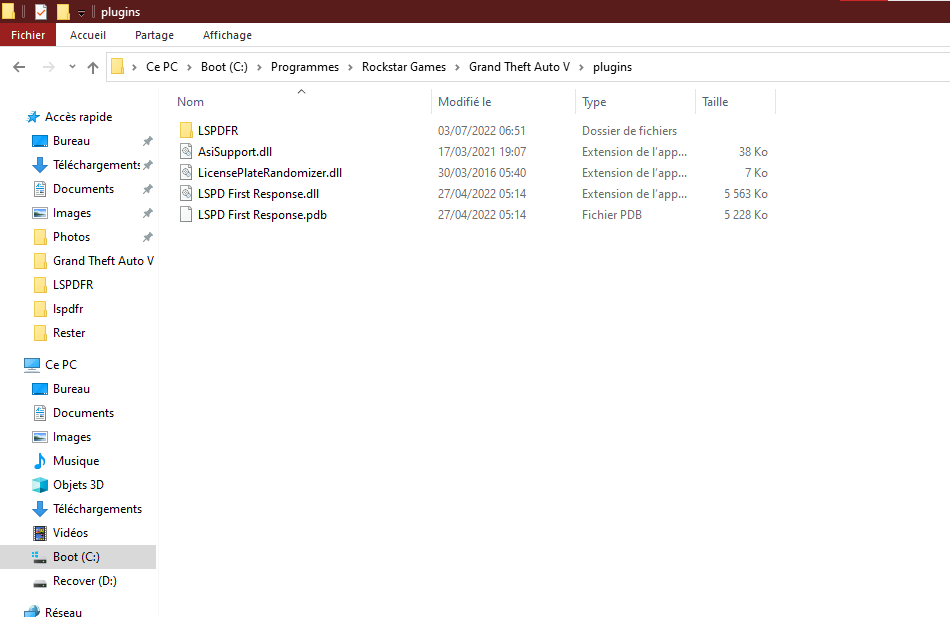
Task: Switch to the Accueil tab
Action: (x=88, y=35)
